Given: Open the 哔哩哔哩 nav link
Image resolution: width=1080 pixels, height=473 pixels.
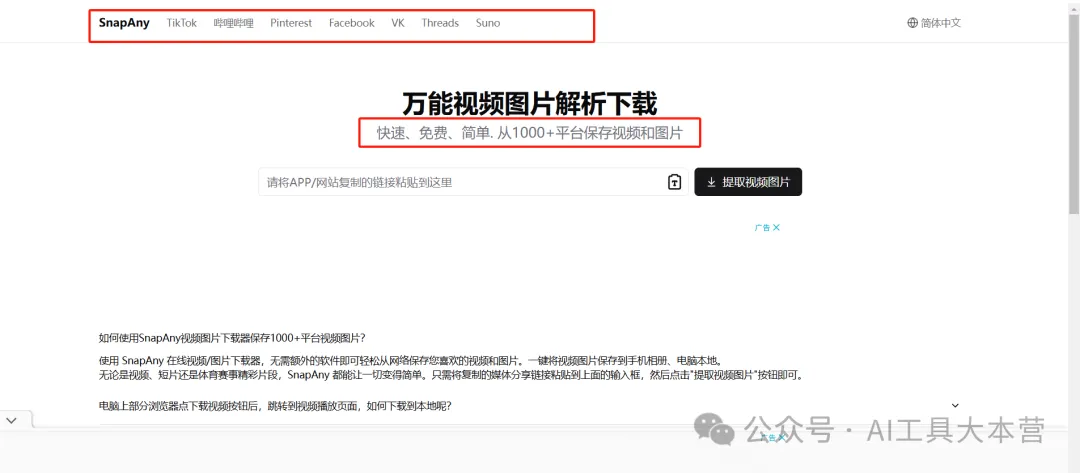Looking at the screenshot, I should coord(233,23).
